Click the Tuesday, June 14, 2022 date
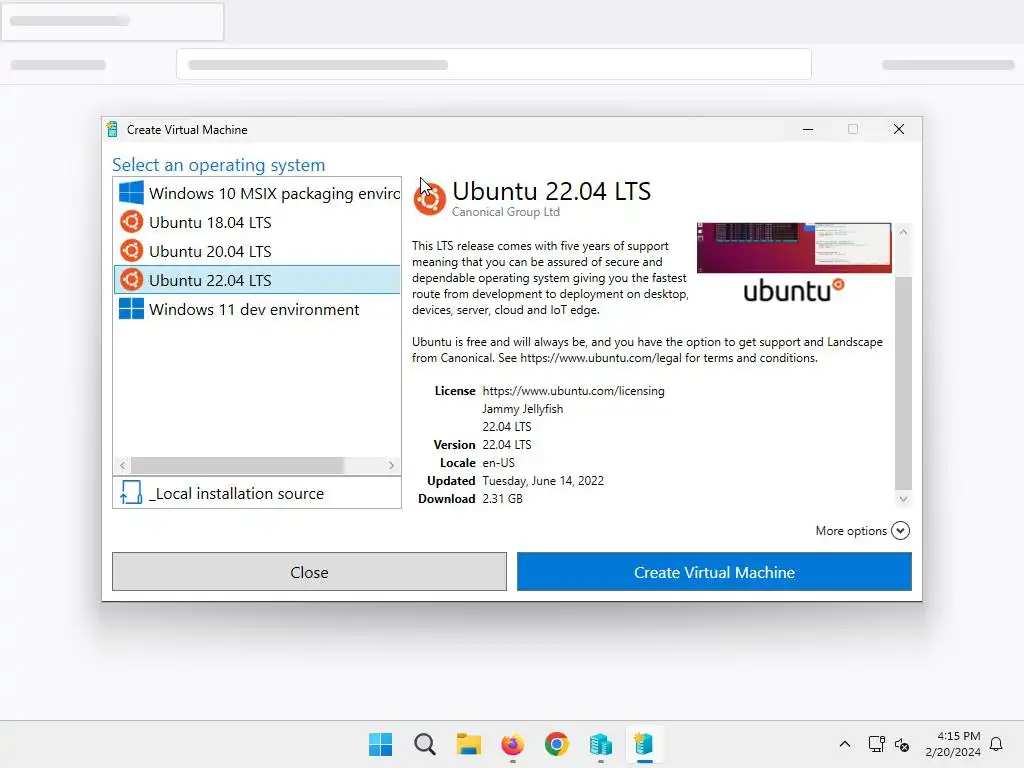 pos(543,481)
